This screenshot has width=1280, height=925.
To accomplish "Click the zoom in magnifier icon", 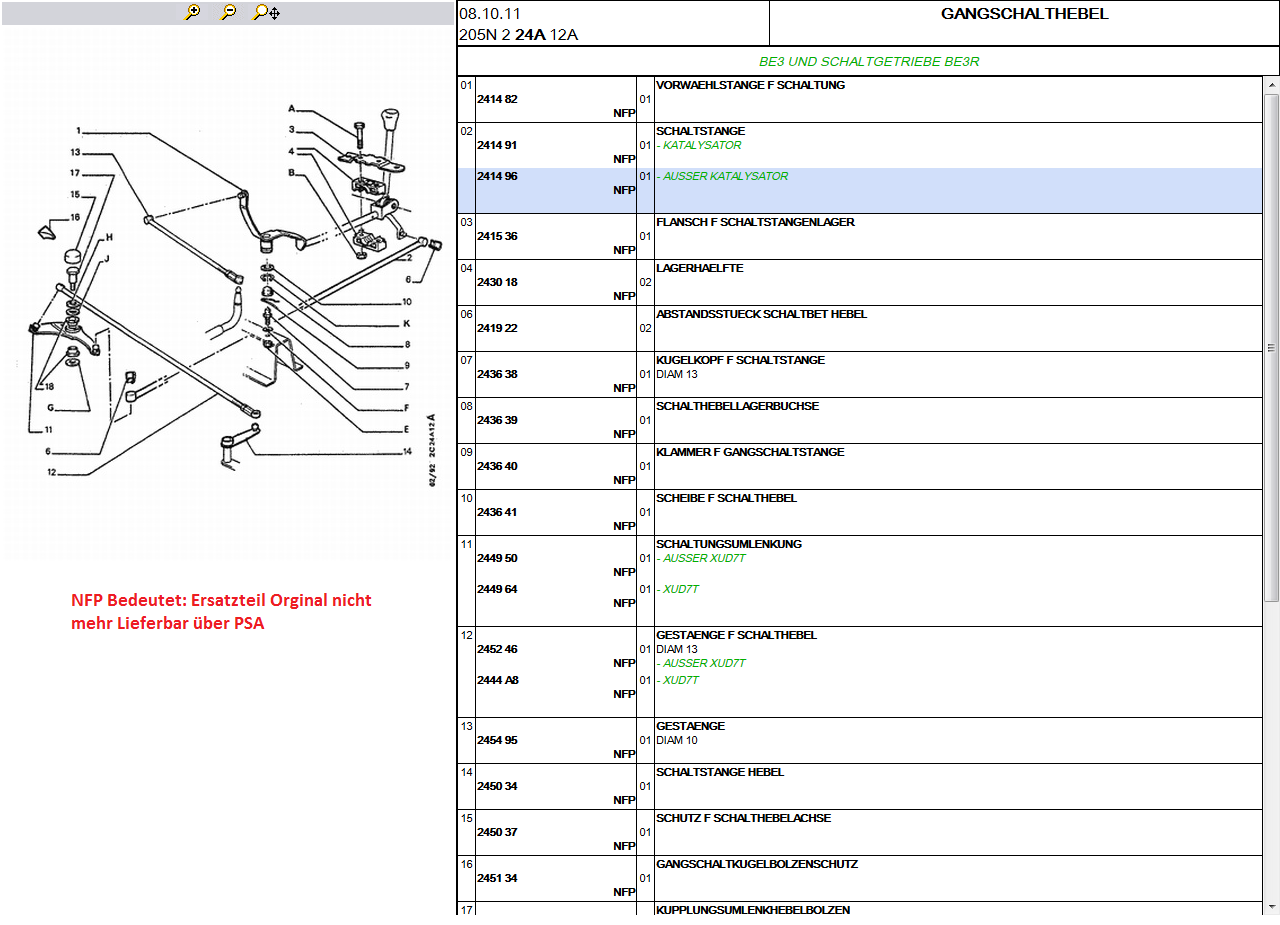I will 193,12.
